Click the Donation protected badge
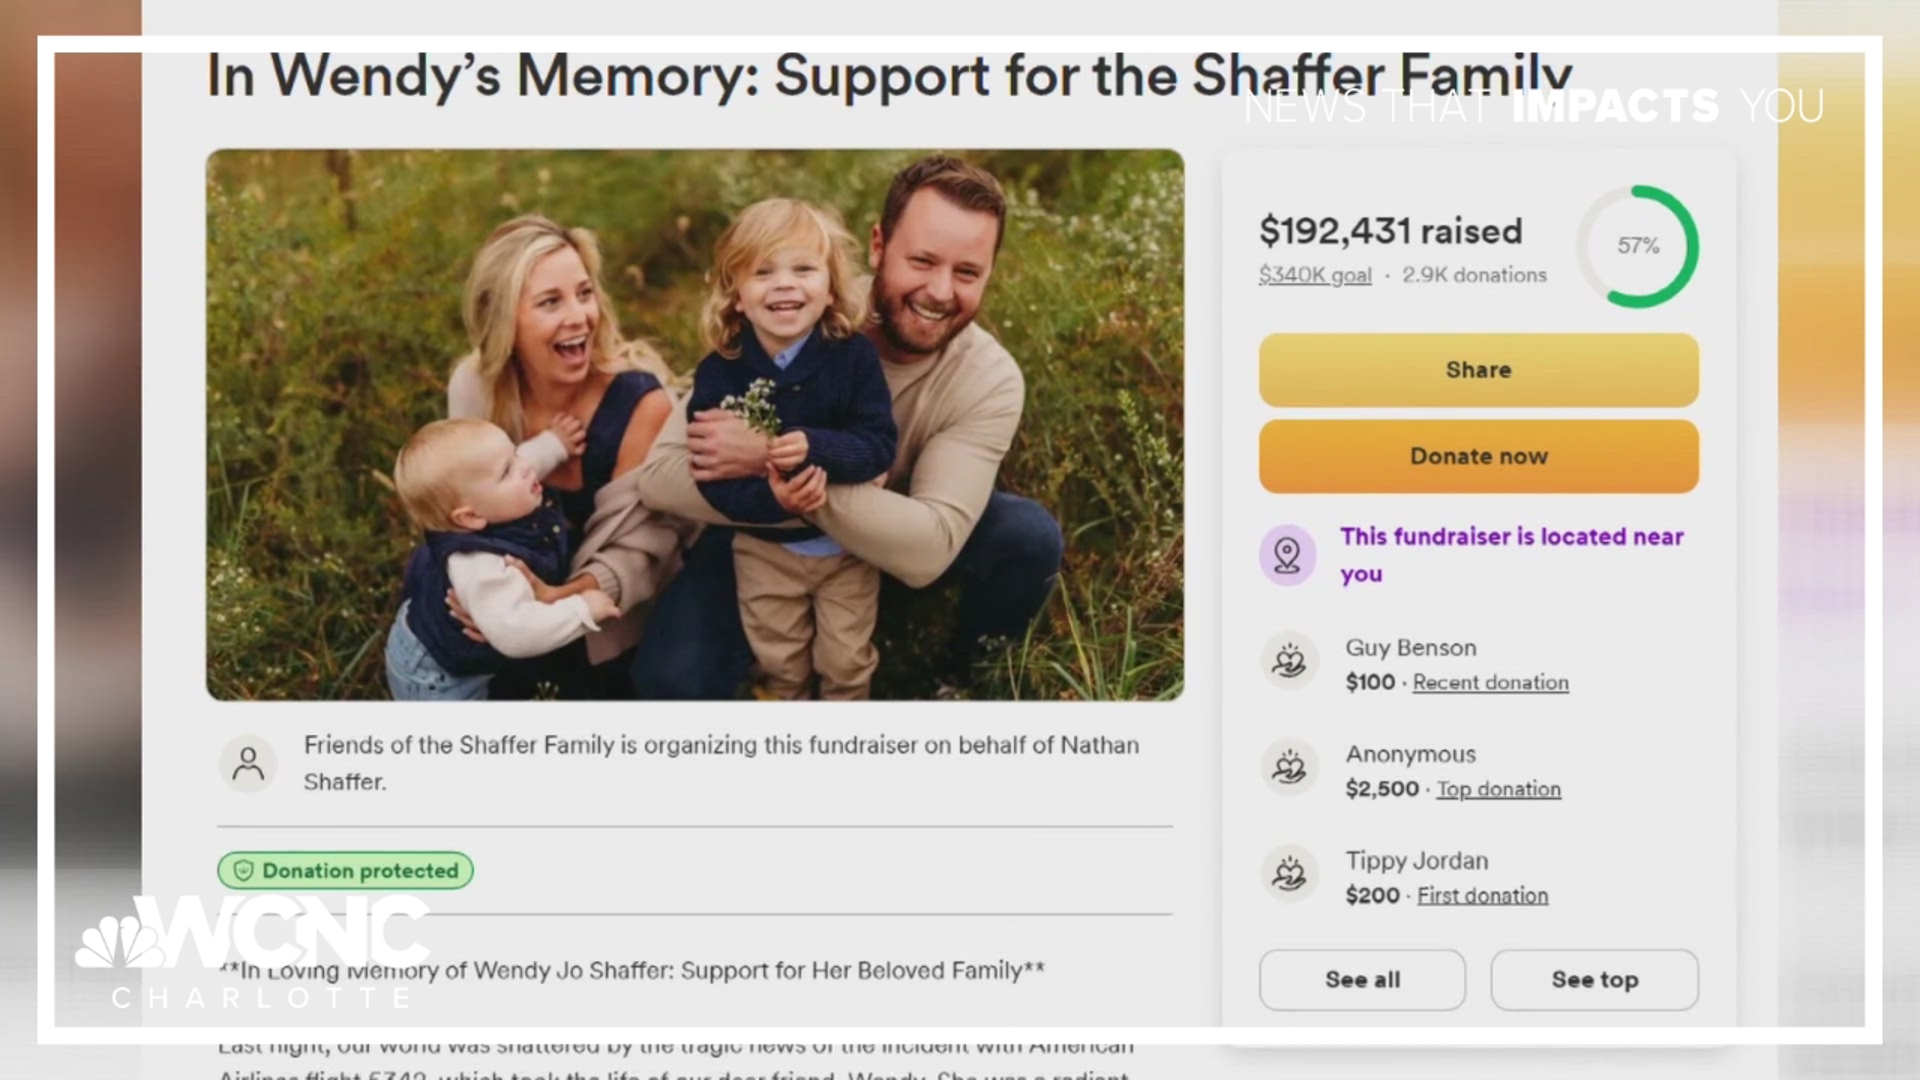This screenshot has height=1080, width=1920. (x=345, y=871)
